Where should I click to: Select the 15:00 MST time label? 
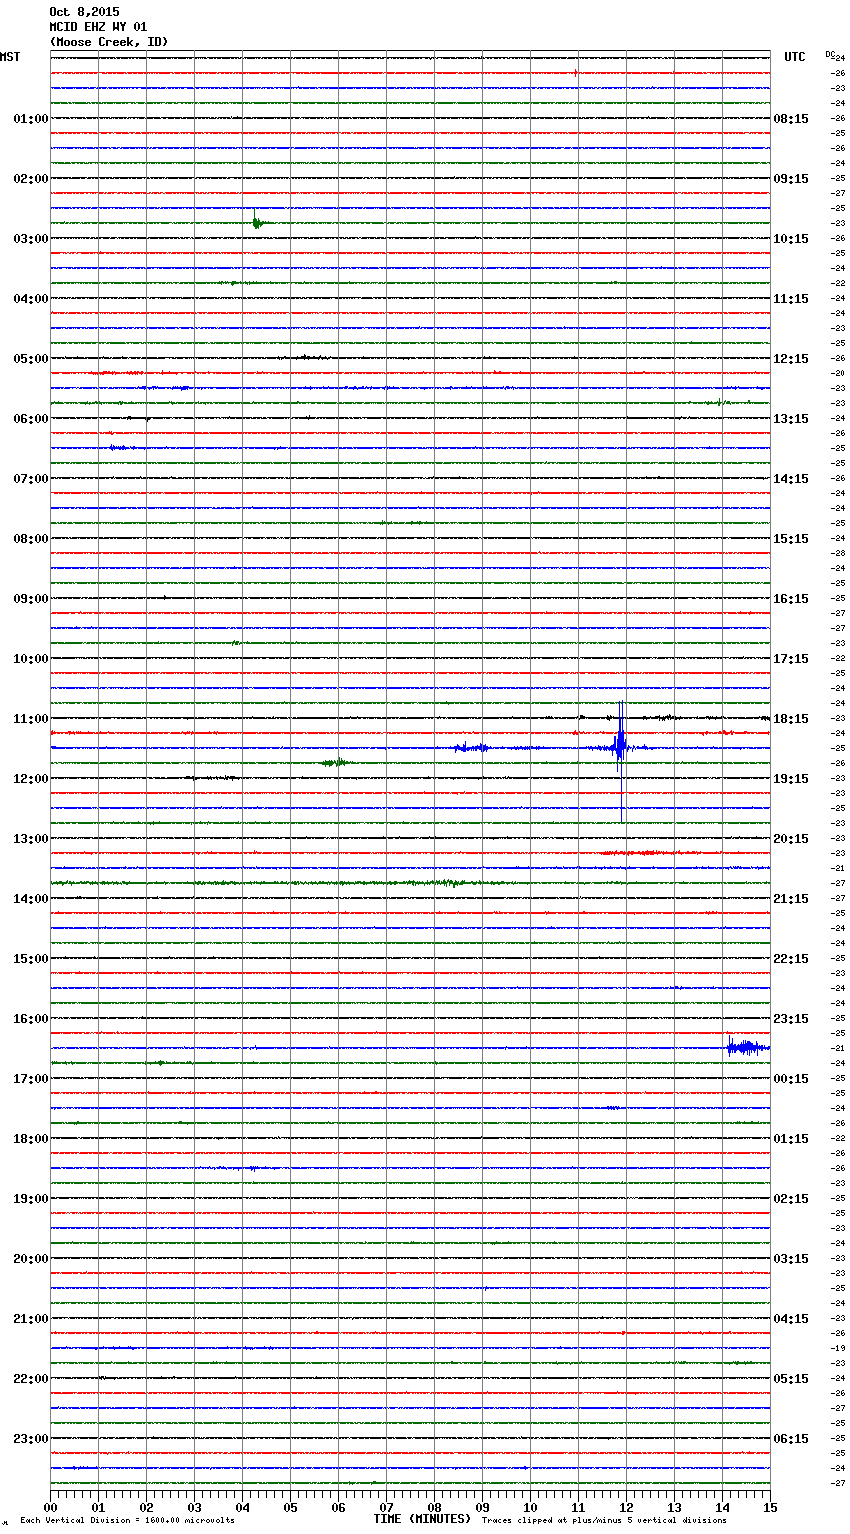(x=30, y=959)
